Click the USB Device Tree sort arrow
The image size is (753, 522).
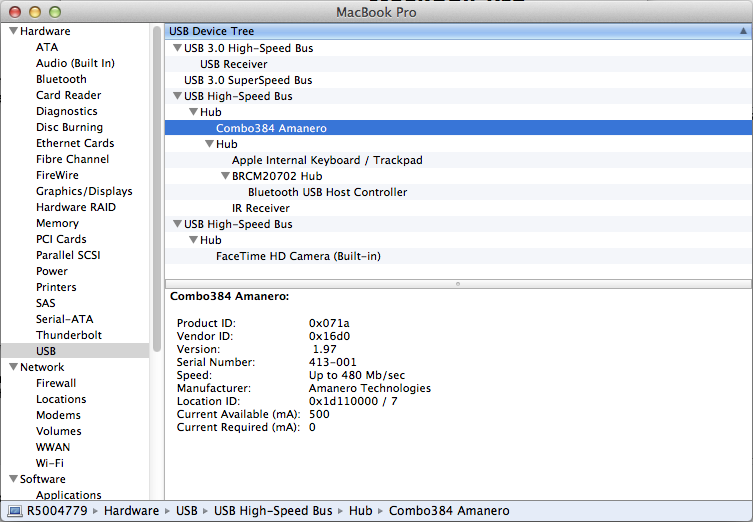tap(743, 31)
